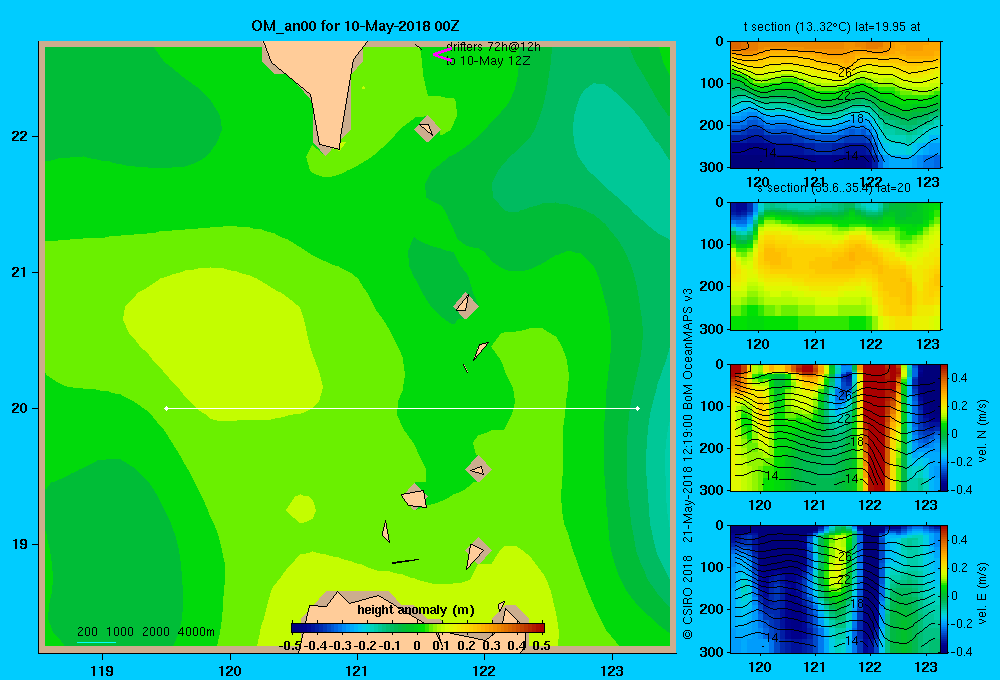Image resolution: width=1000 pixels, height=680 pixels.
Task: Click latitude tick 19 on main map
Action: tap(20, 544)
